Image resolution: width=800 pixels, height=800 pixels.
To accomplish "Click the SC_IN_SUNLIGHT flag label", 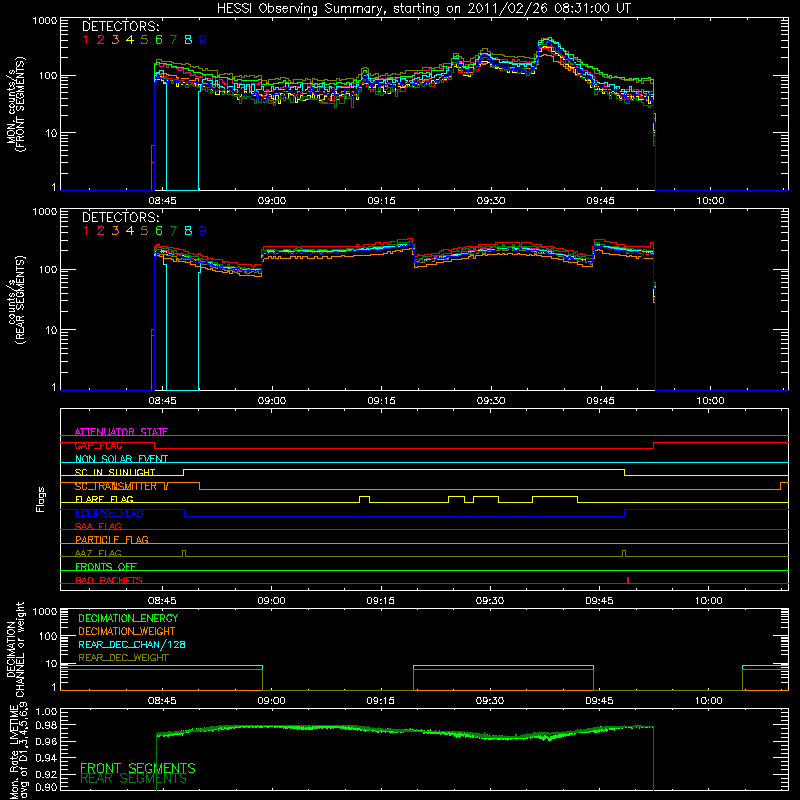I will (115, 472).
